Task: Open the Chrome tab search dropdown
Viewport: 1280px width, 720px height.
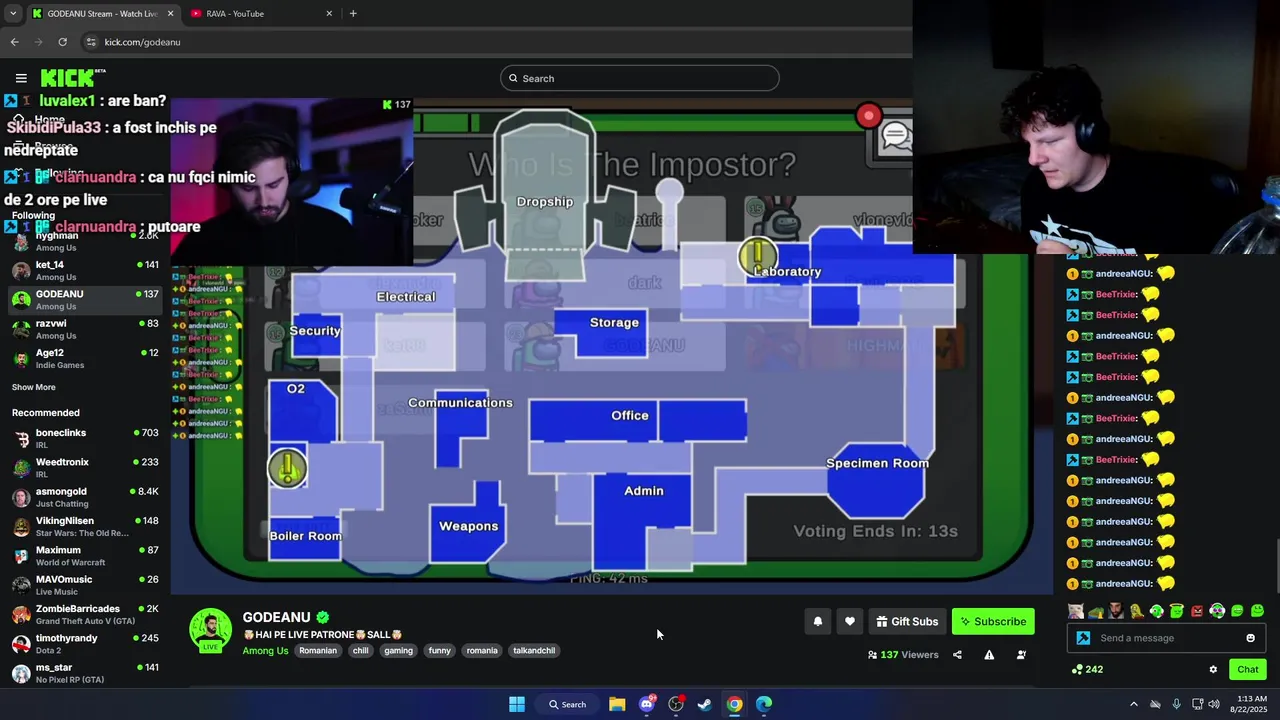Action: 13,13
